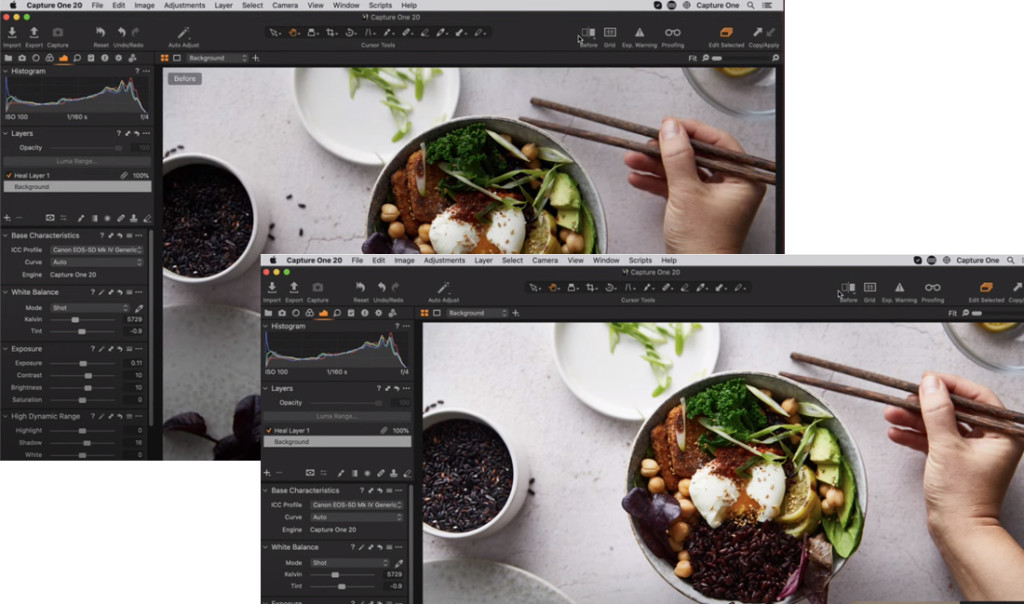The height and width of the screenshot is (604, 1024).
Task: Collapse Base Characteristics in the back window
Action: coord(6,235)
